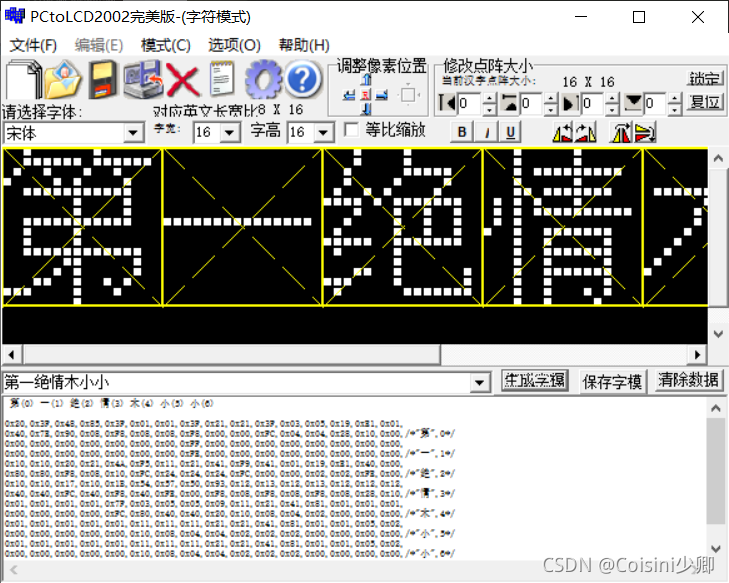Open the 字高 16 dropdown
The width and height of the screenshot is (729, 583).
coord(324,133)
